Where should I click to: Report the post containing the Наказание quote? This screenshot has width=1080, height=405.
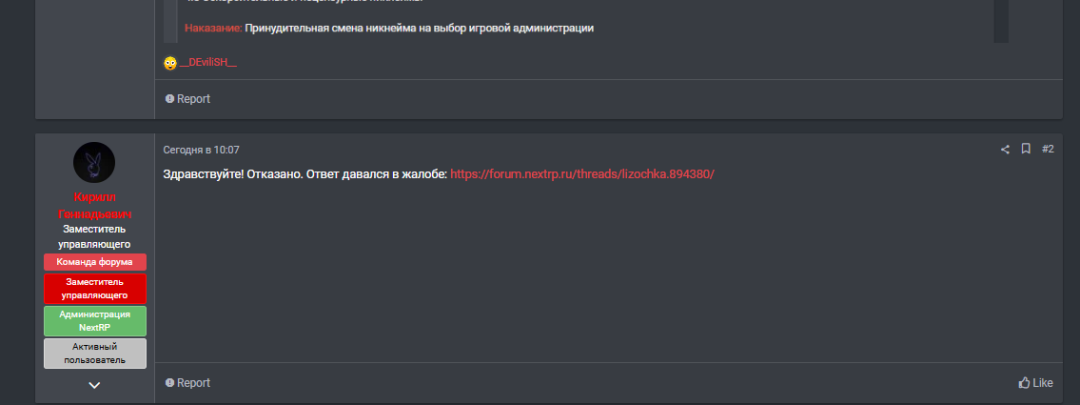pyautogui.click(x=188, y=99)
